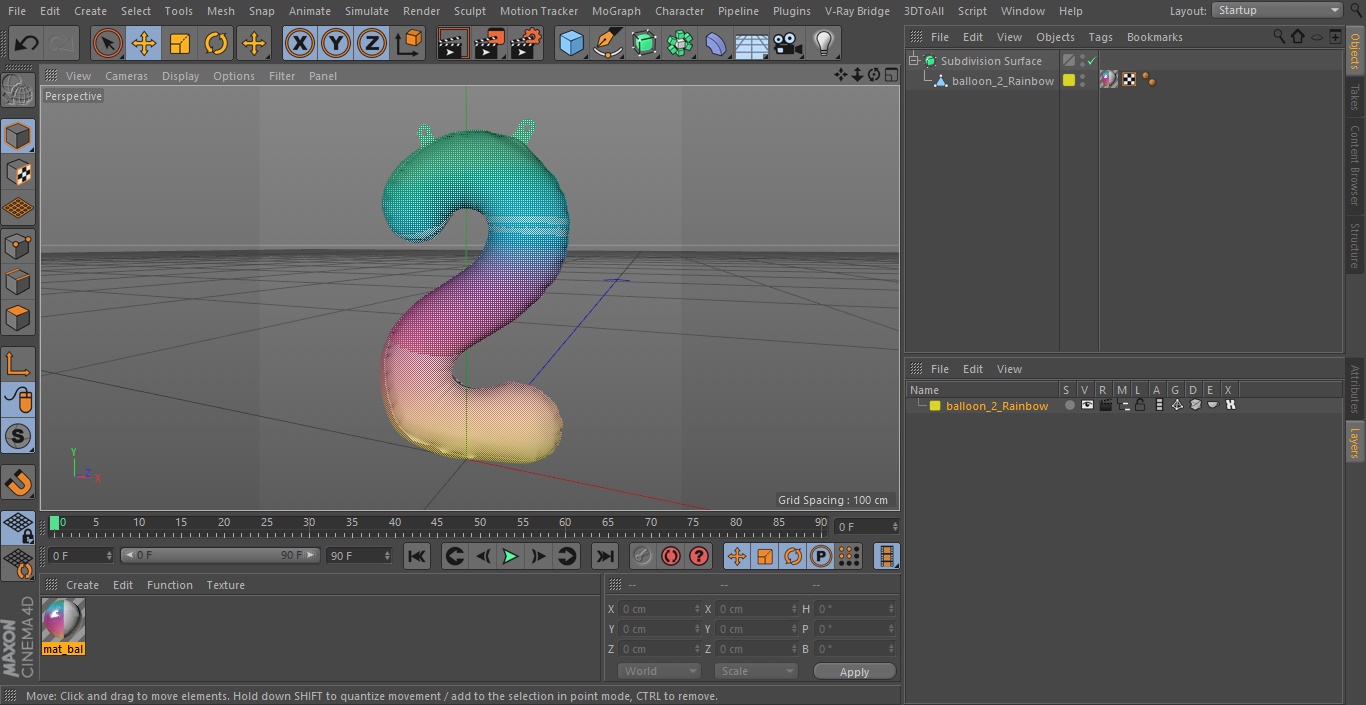The width and height of the screenshot is (1366, 705).
Task: Toggle Point Level Animation dots icon
Action: coord(848,556)
